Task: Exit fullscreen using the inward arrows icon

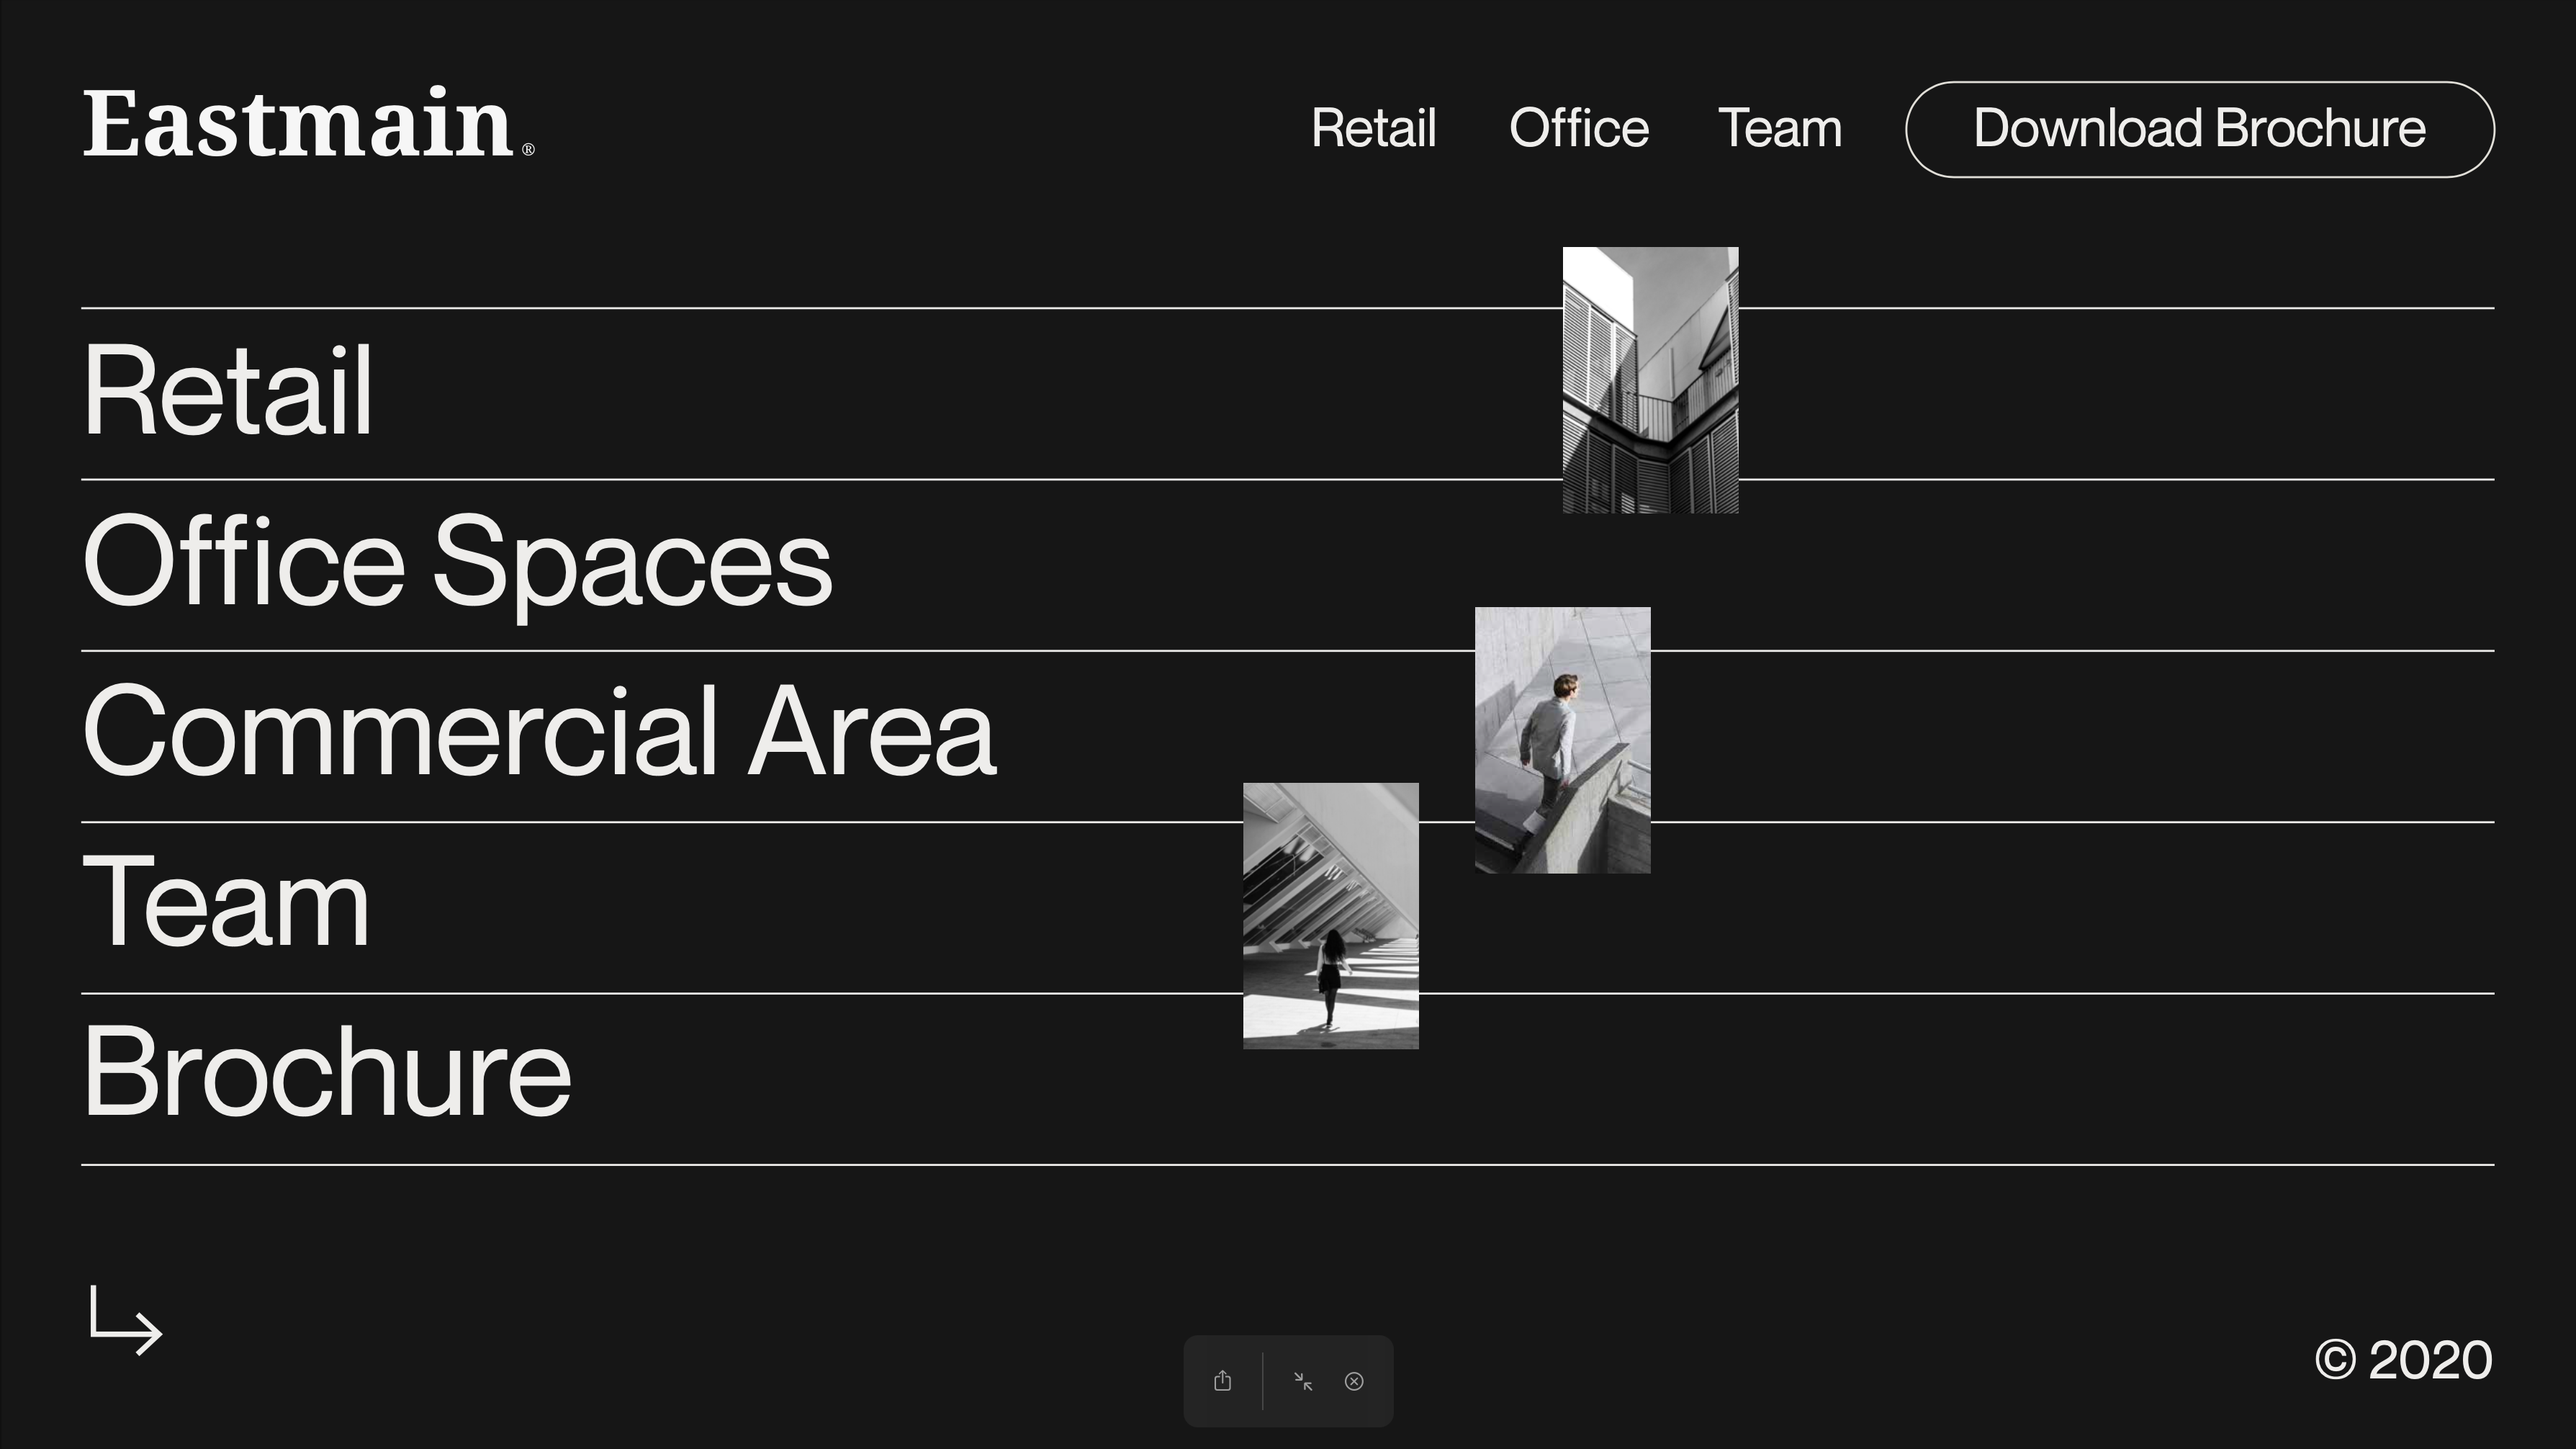Action: pos(1302,1381)
